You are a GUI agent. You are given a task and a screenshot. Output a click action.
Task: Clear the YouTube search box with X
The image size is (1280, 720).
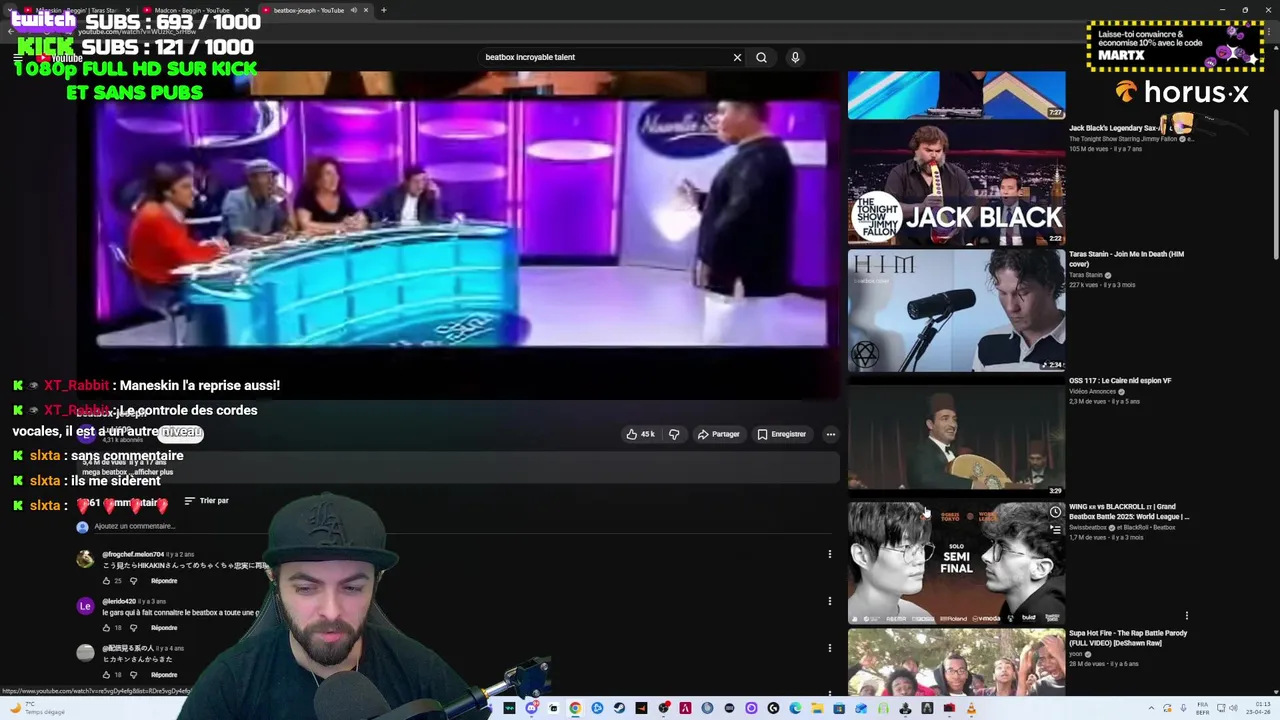(x=737, y=57)
